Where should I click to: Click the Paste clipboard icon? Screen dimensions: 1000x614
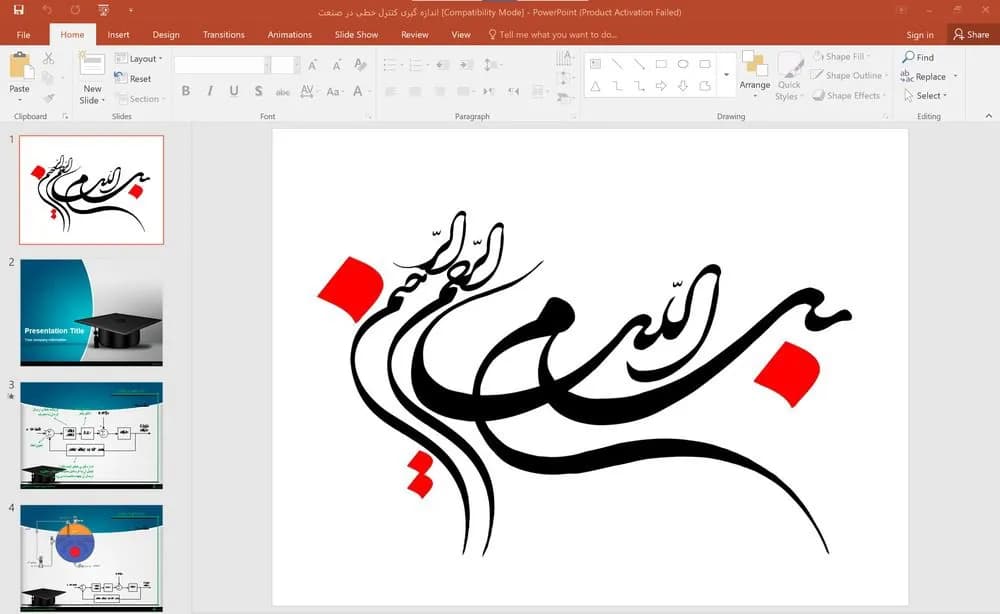pos(20,67)
